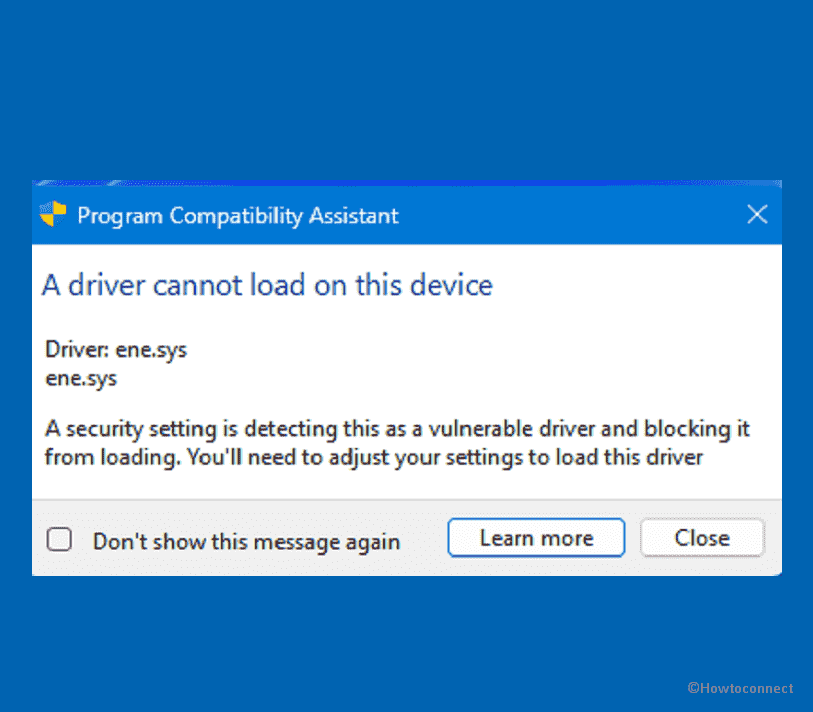This screenshot has width=813, height=712.
Task: Click the X in the title bar
Action: click(x=757, y=214)
